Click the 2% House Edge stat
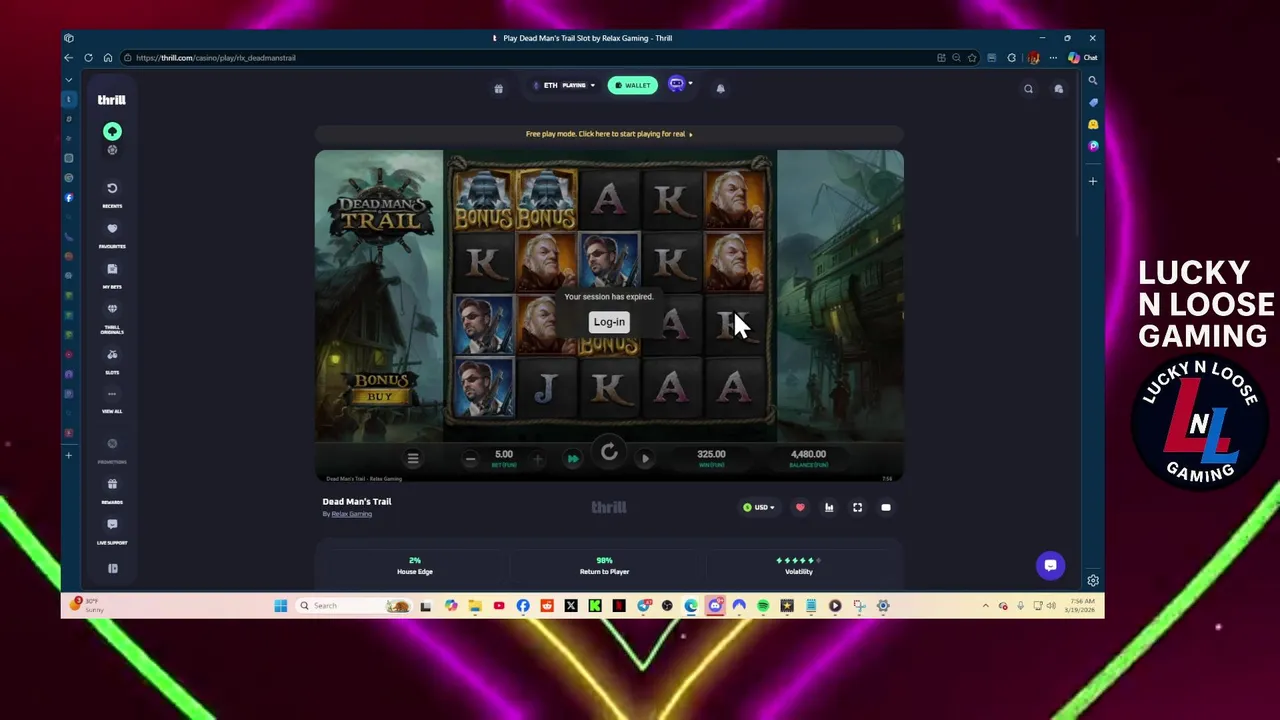 pos(415,566)
